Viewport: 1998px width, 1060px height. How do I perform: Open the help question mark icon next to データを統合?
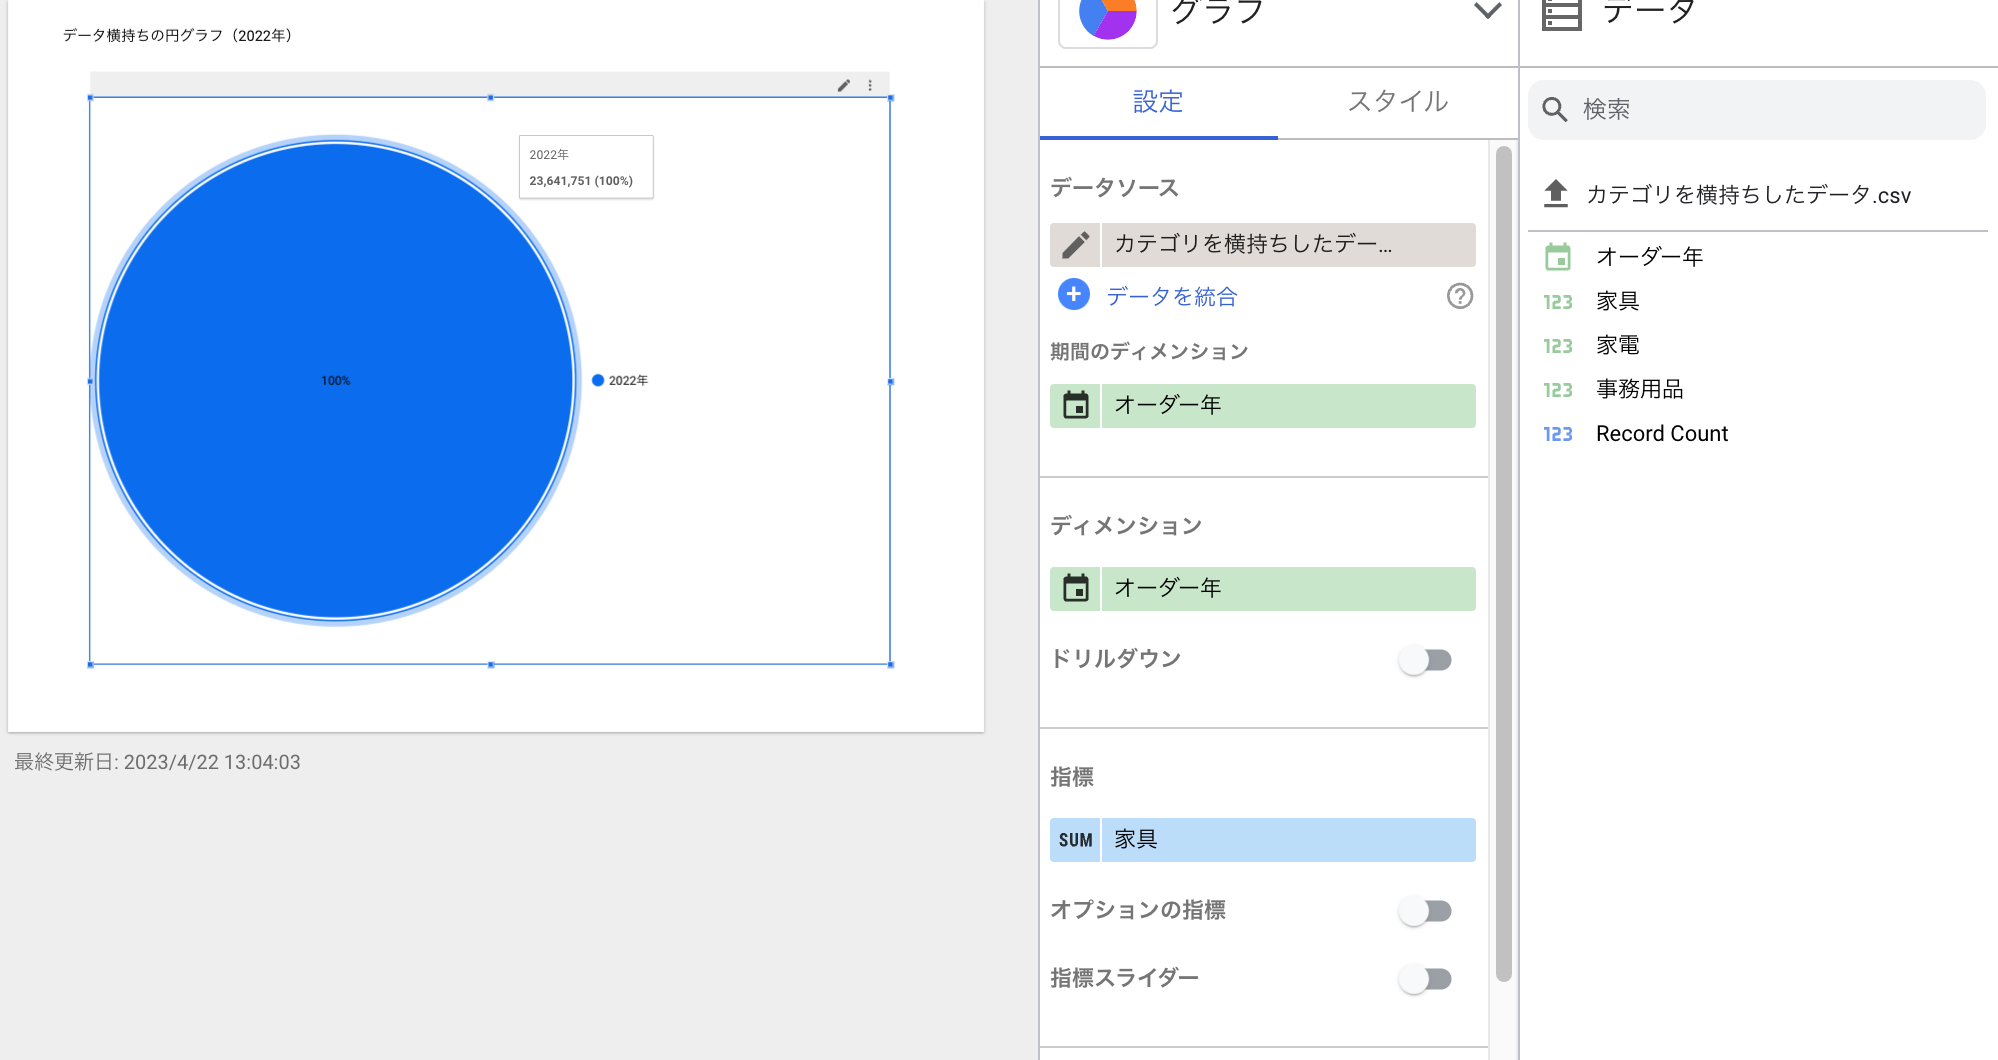coord(1460,296)
